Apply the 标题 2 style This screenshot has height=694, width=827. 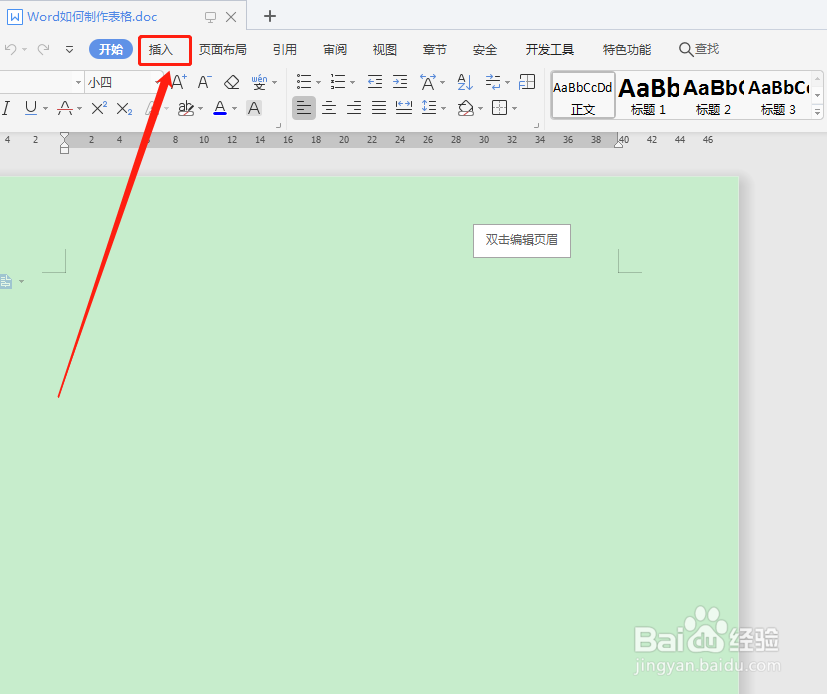tap(713, 95)
